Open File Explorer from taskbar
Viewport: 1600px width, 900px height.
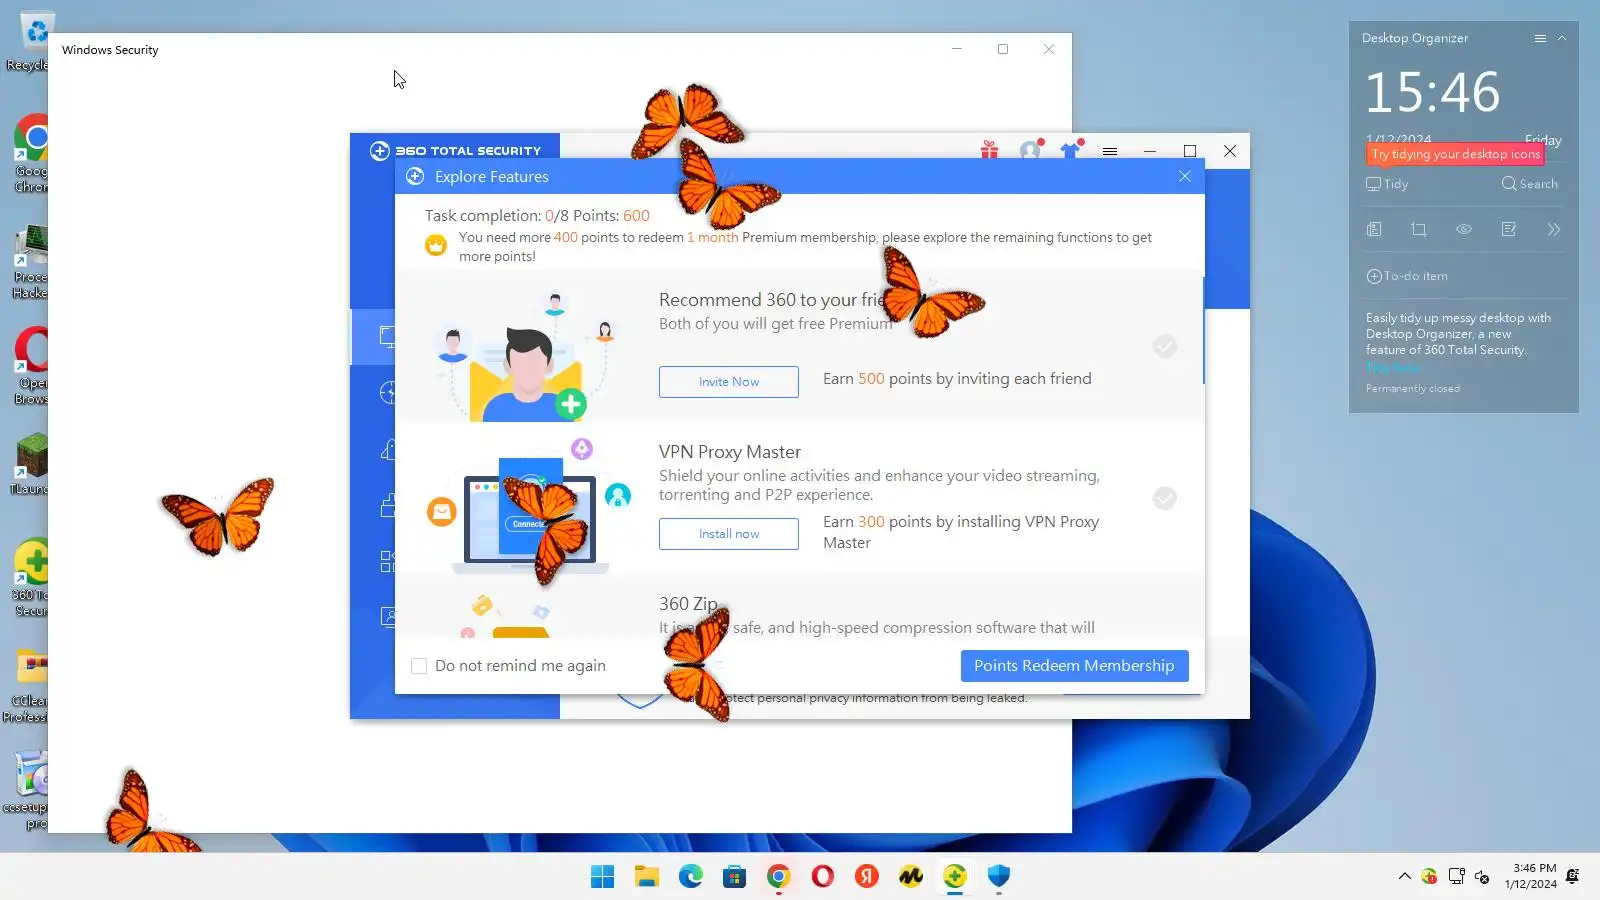click(647, 877)
